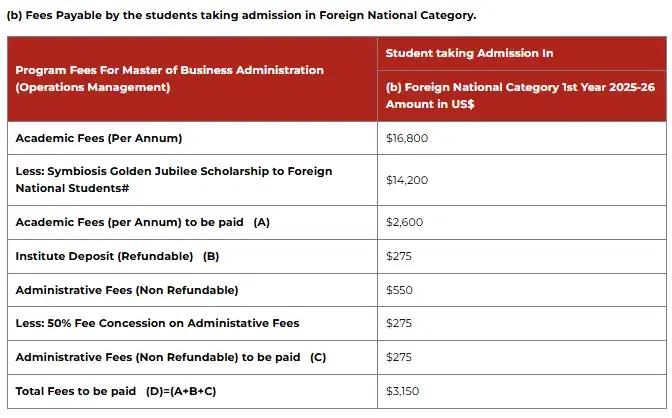Click the $275 fee concession amount

point(398,323)
